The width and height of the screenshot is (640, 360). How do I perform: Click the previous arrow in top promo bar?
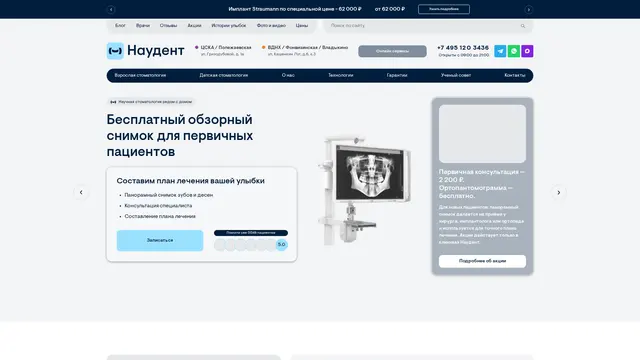tap(111, 9)
